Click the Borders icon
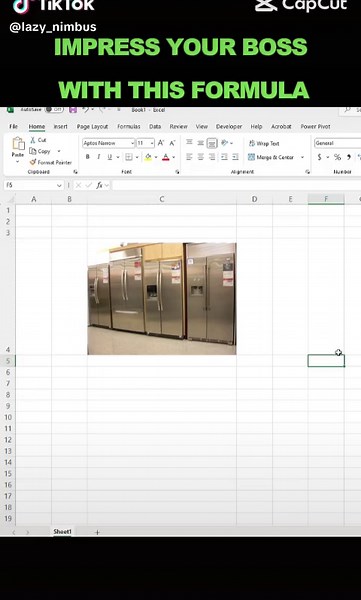 [x=129, y=157]
